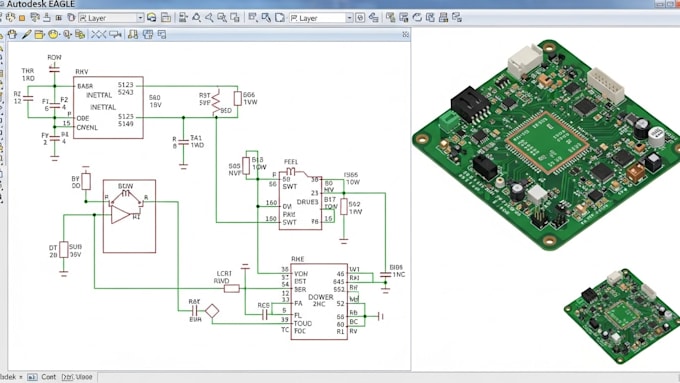Click the stacked monitors icon in top toolbar

pyautogui.click(x=35, y=18)
